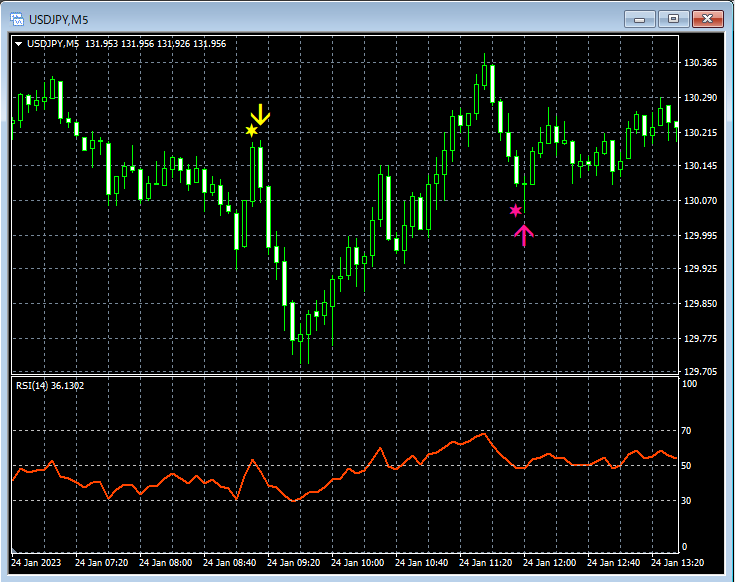Viewport: 736px width, 582px height.
Task: Click the RSI 50 level label
Action: point(686,466)
